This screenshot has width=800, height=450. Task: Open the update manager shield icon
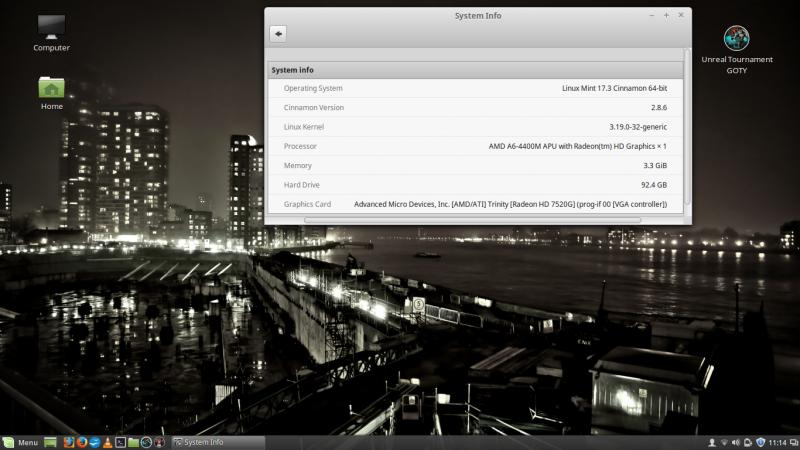point(761,442)
